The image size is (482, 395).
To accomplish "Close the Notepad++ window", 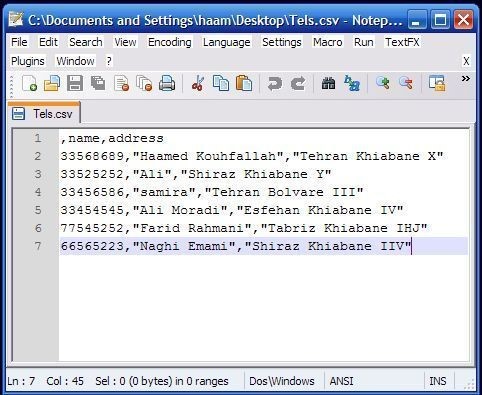I will 464,20.
